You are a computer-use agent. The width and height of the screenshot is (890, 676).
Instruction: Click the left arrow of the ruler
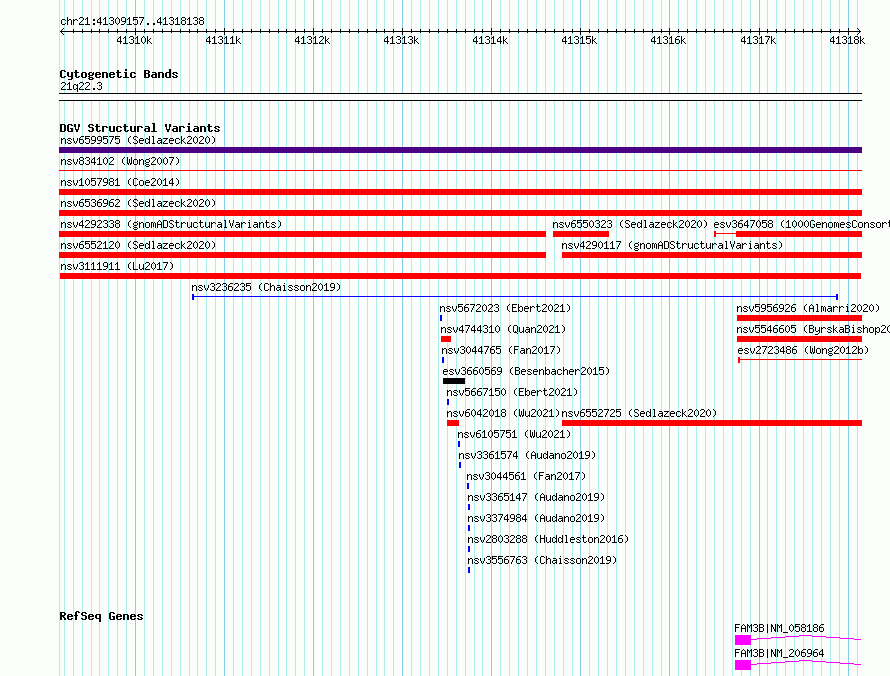point(62,31)
